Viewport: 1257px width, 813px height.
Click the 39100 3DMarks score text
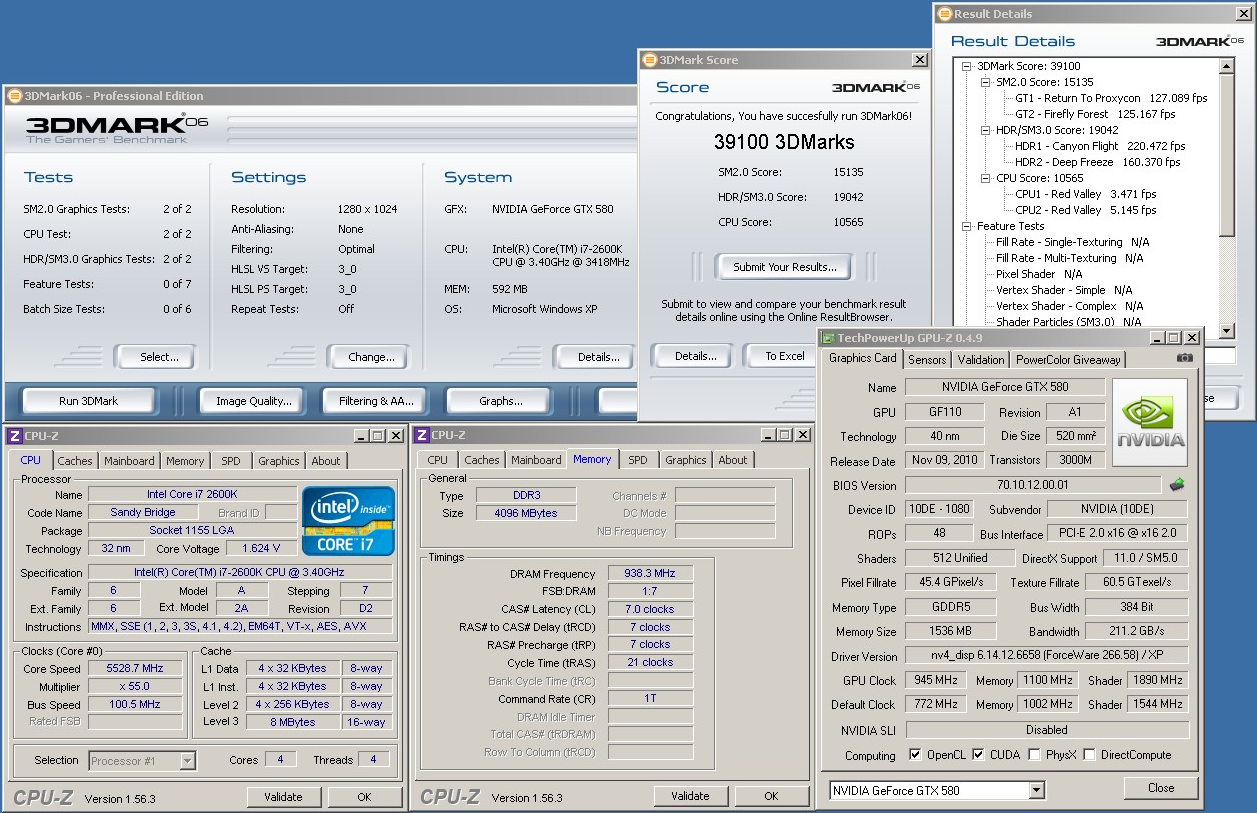(783, 142)
